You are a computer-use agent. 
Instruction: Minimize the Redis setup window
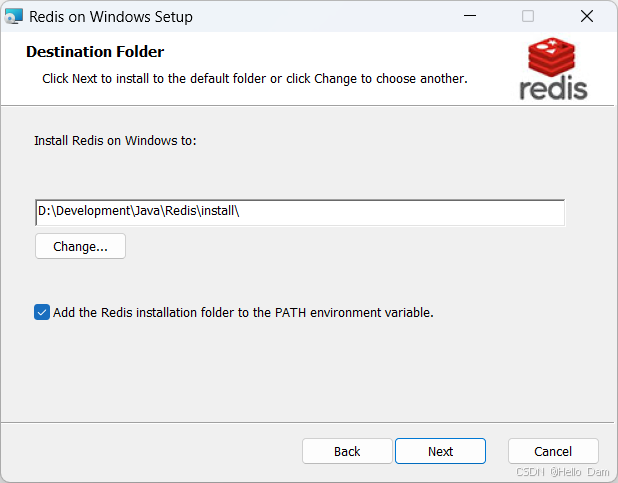pos(469,17)
